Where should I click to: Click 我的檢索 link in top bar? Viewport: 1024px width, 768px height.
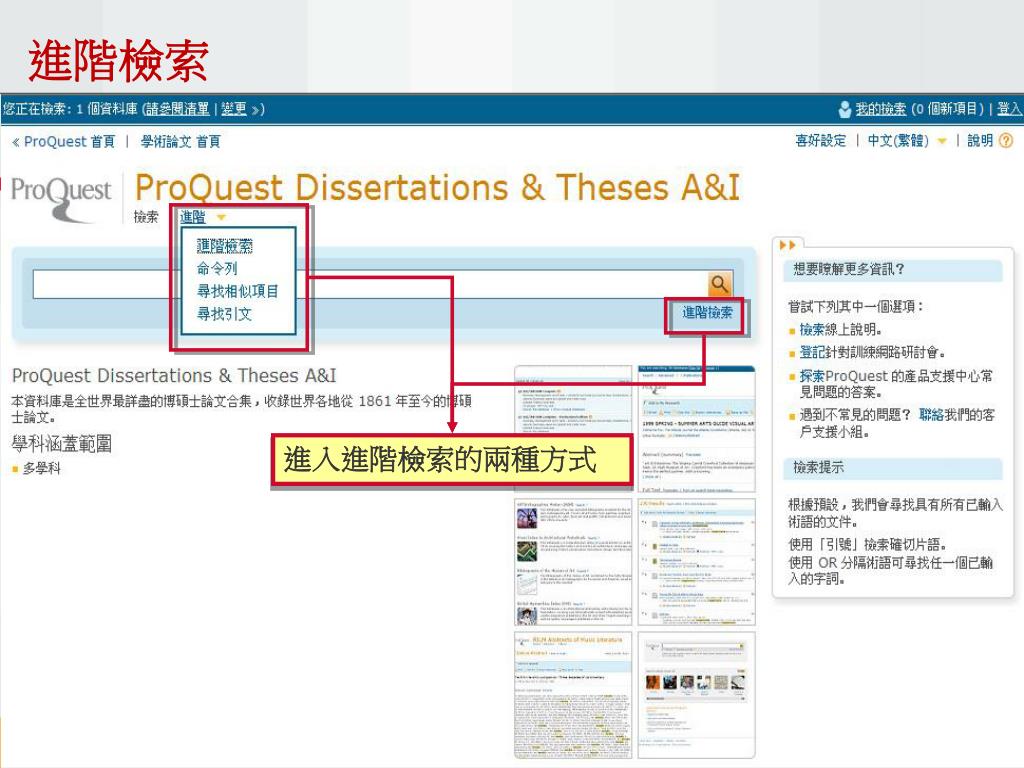pos(880,109)
